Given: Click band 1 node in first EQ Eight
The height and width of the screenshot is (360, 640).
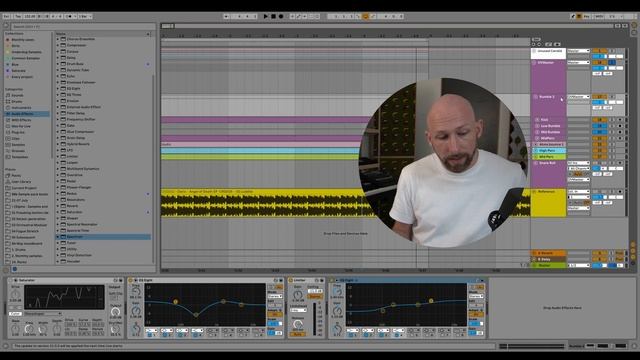Looking at the screenshot, I should (x=176, y=302).
